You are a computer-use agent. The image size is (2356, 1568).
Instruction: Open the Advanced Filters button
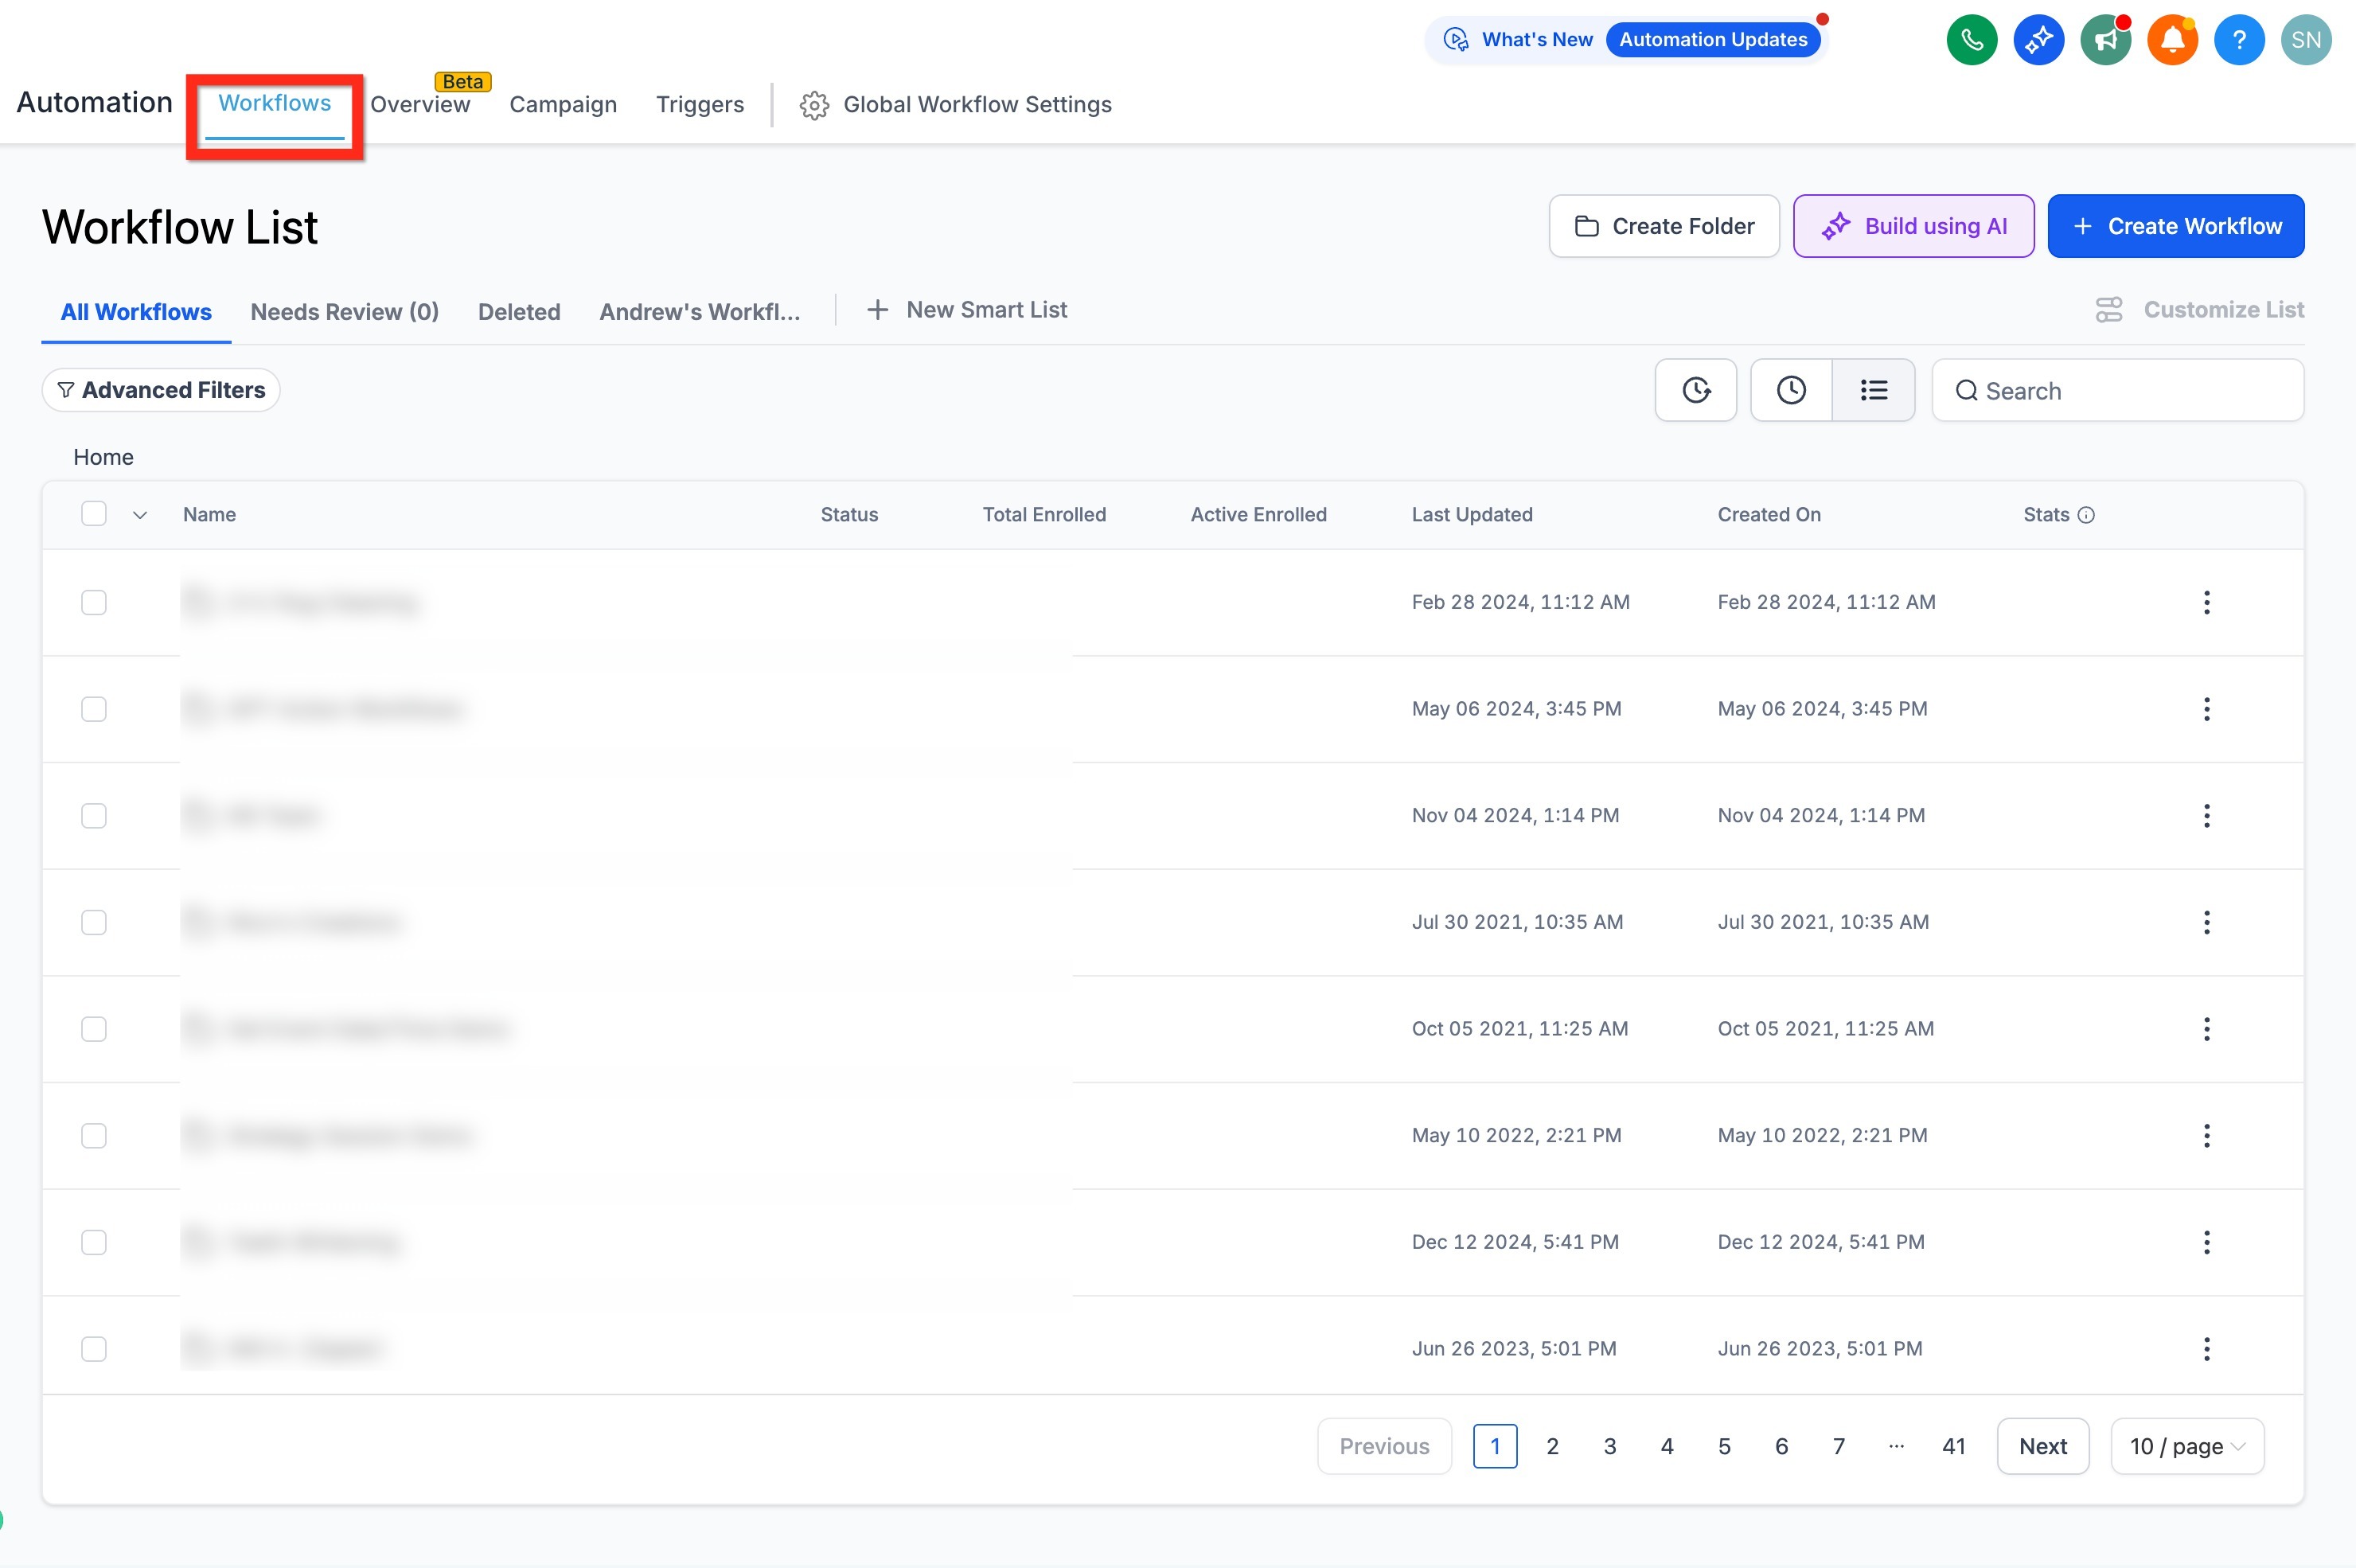click(x=161, y=390)
